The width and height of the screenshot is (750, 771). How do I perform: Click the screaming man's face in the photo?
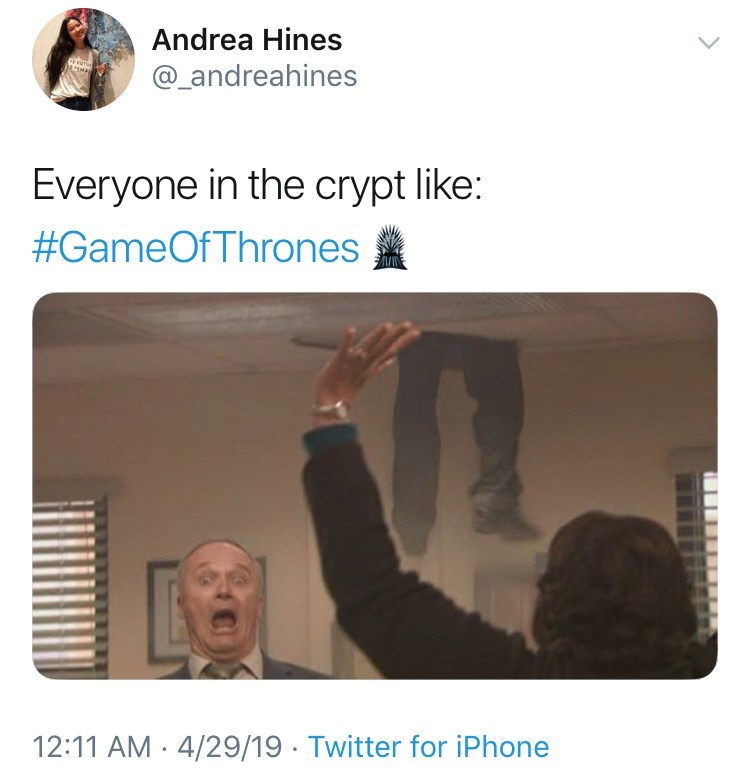[222, 600]
